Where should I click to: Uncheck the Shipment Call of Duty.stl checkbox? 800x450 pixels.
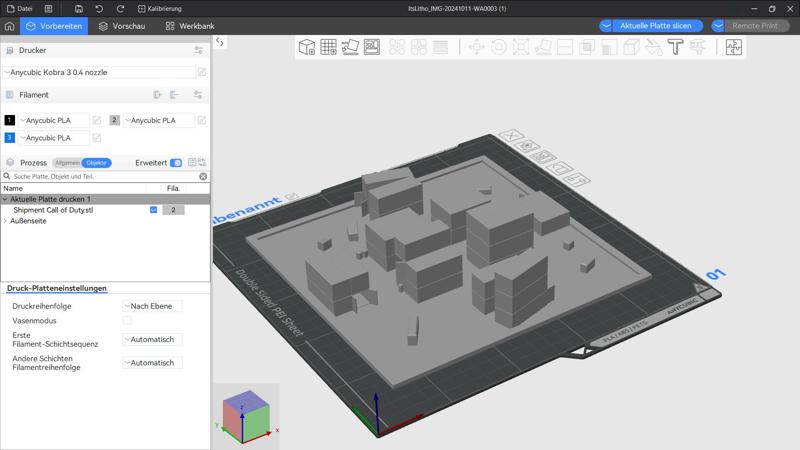154,210
